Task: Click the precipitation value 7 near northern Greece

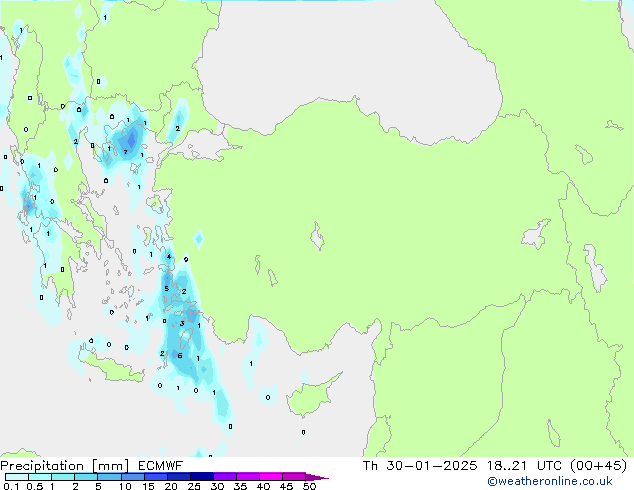Action: tap(125, 152)
